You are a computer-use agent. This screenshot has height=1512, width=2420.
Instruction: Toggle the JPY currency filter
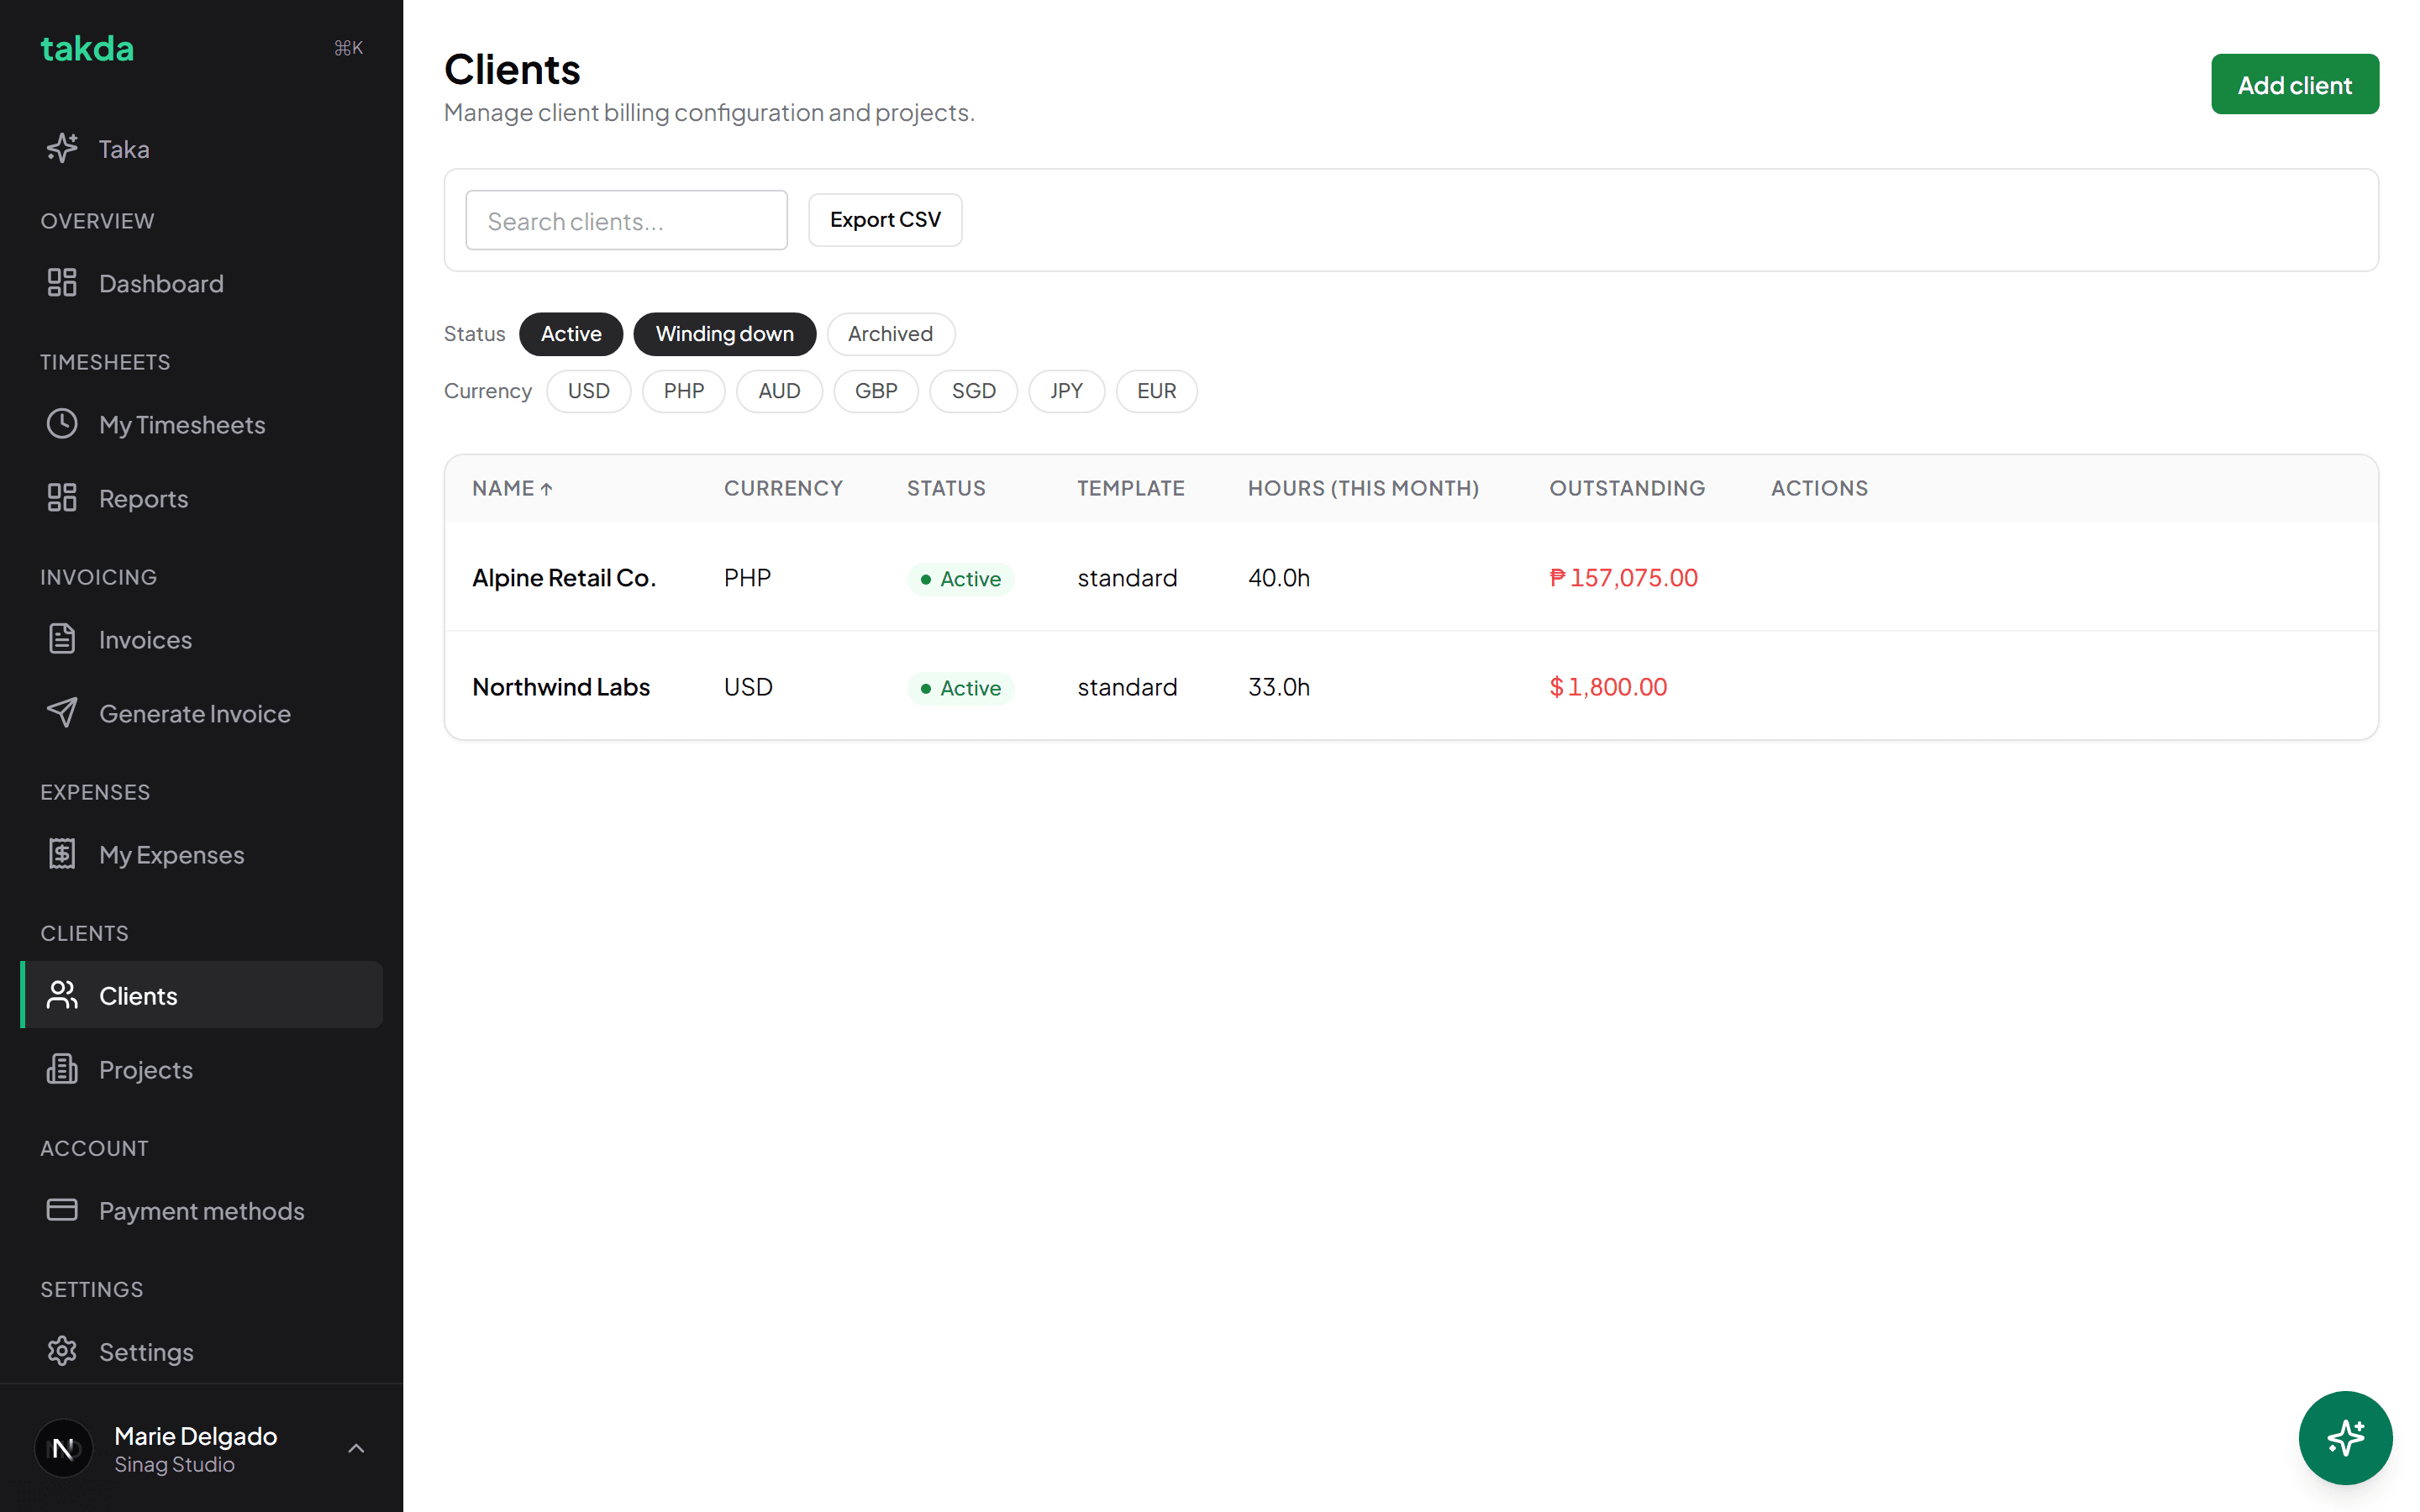1066,391
